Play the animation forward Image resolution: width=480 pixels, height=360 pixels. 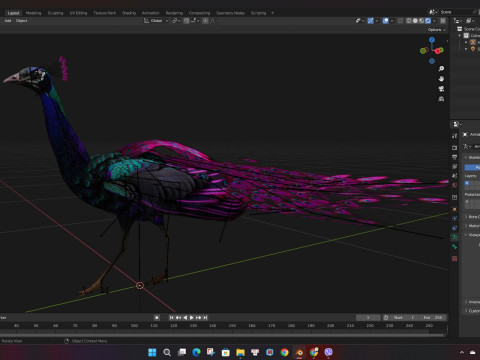192,318
